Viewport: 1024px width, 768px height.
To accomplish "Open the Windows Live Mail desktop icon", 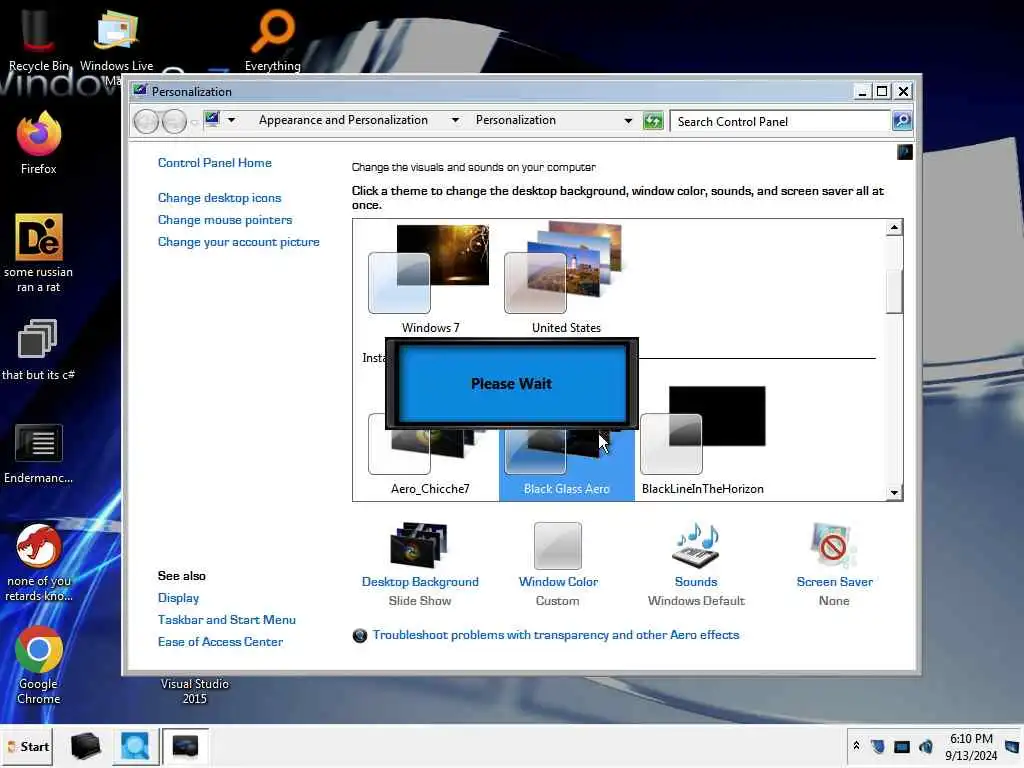I will point(116,40).
